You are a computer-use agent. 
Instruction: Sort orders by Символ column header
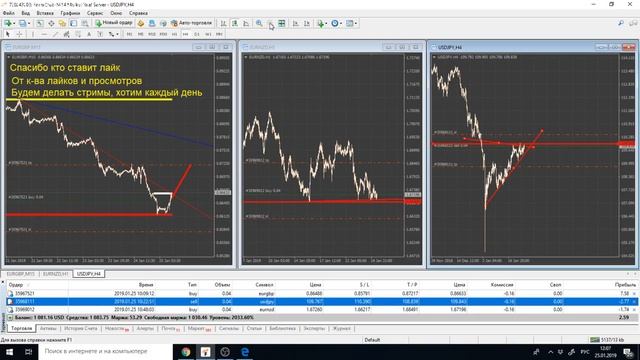point(264,285)
